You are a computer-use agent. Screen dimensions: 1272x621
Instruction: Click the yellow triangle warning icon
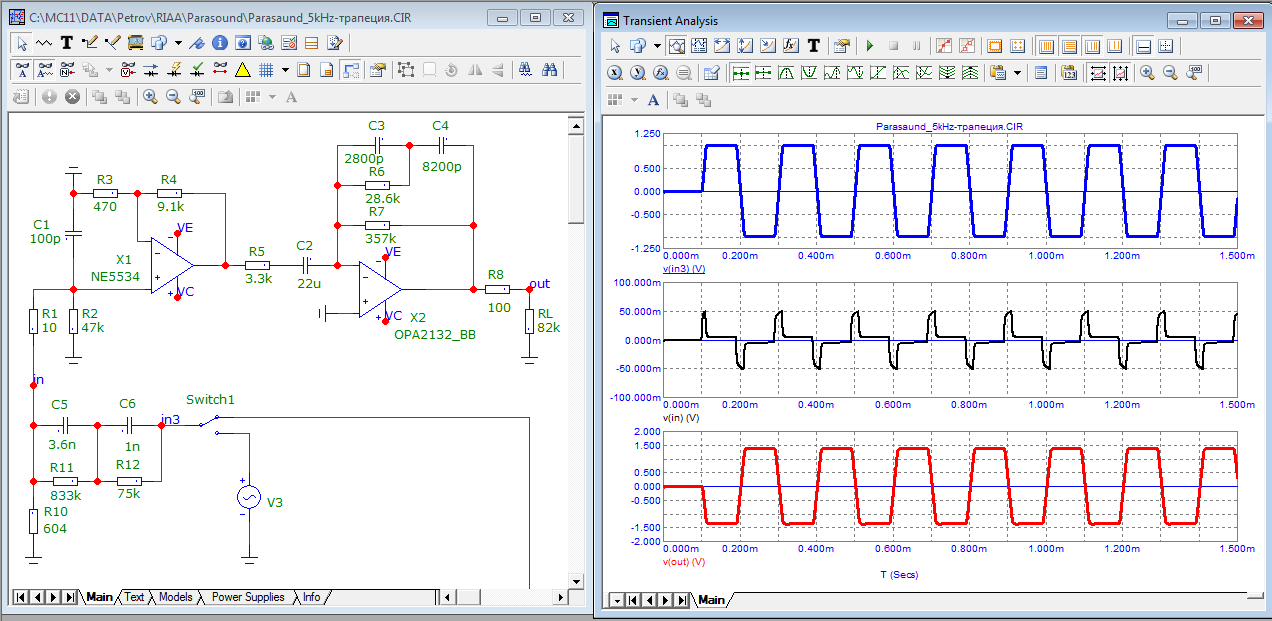(x=242, y=70)
